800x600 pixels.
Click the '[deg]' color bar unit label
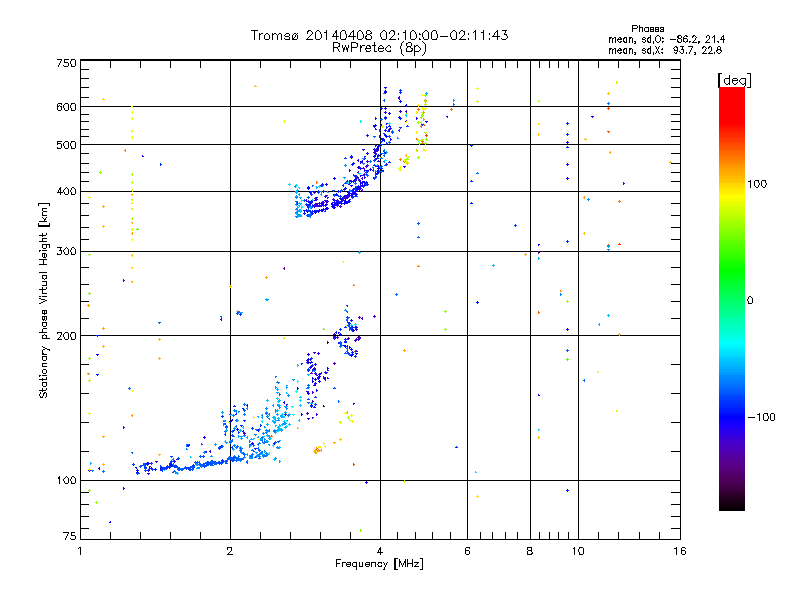pyautogui.click(x=734, y=80)
